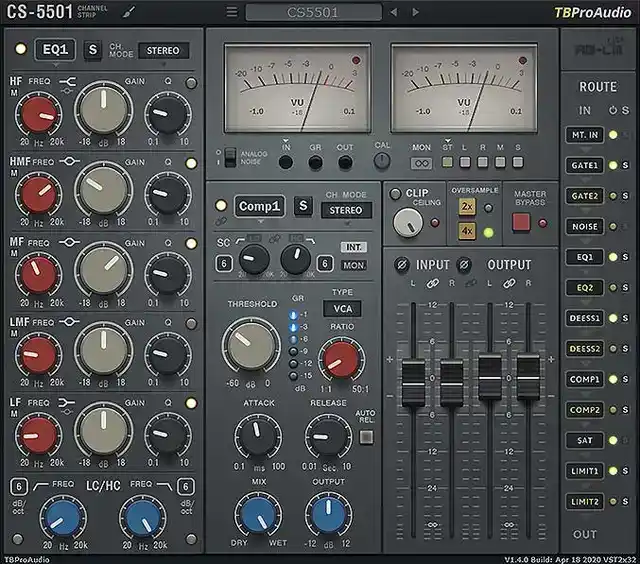Open the hamburger menu next to preset name
Screen dimensions: 640x564
(x=232, y=12)
